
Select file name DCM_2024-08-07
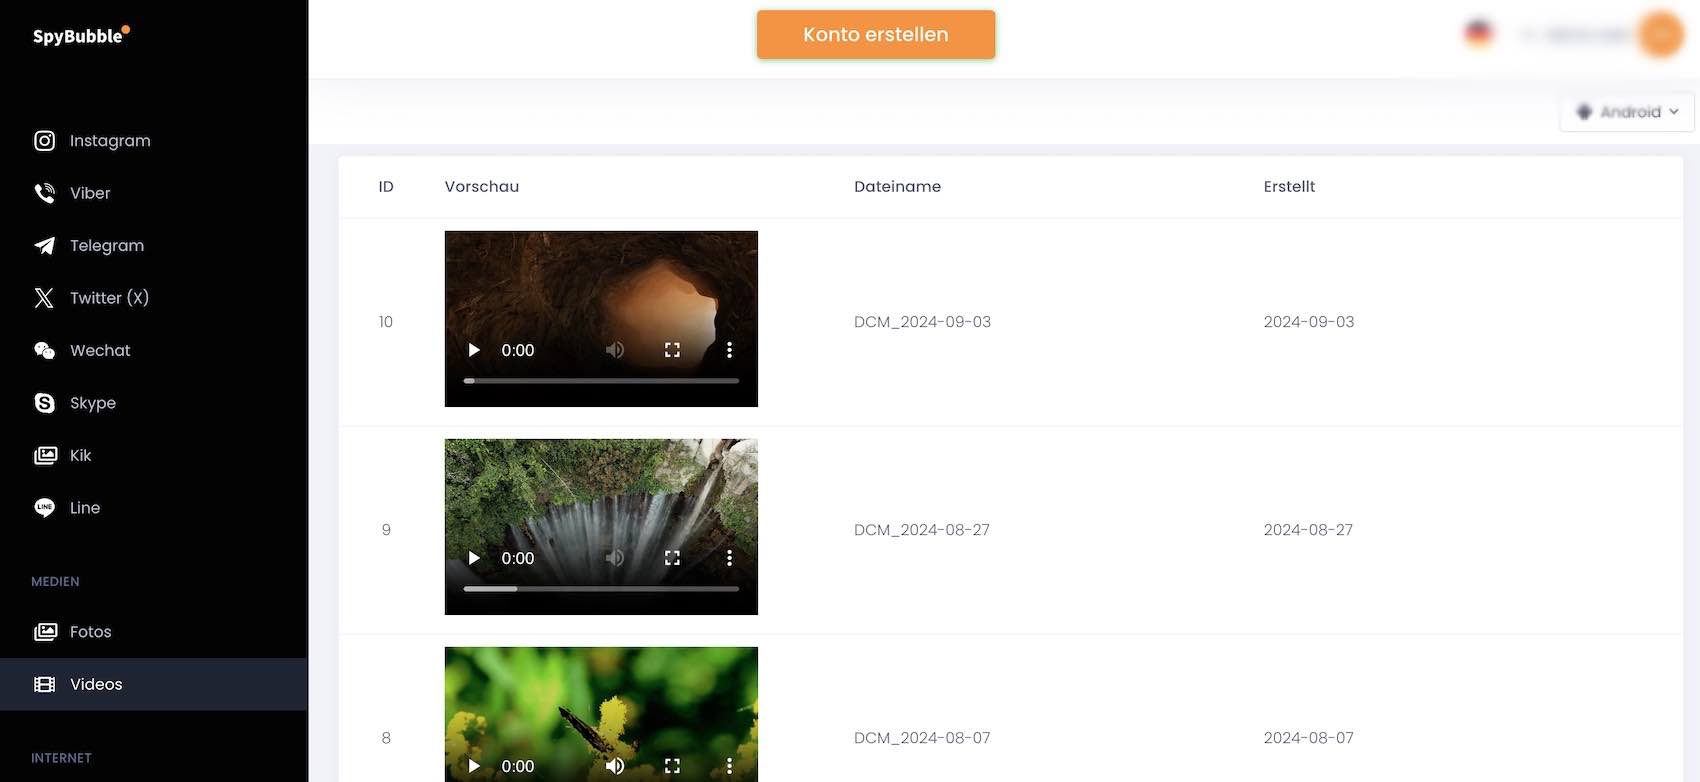click(922, 738)
